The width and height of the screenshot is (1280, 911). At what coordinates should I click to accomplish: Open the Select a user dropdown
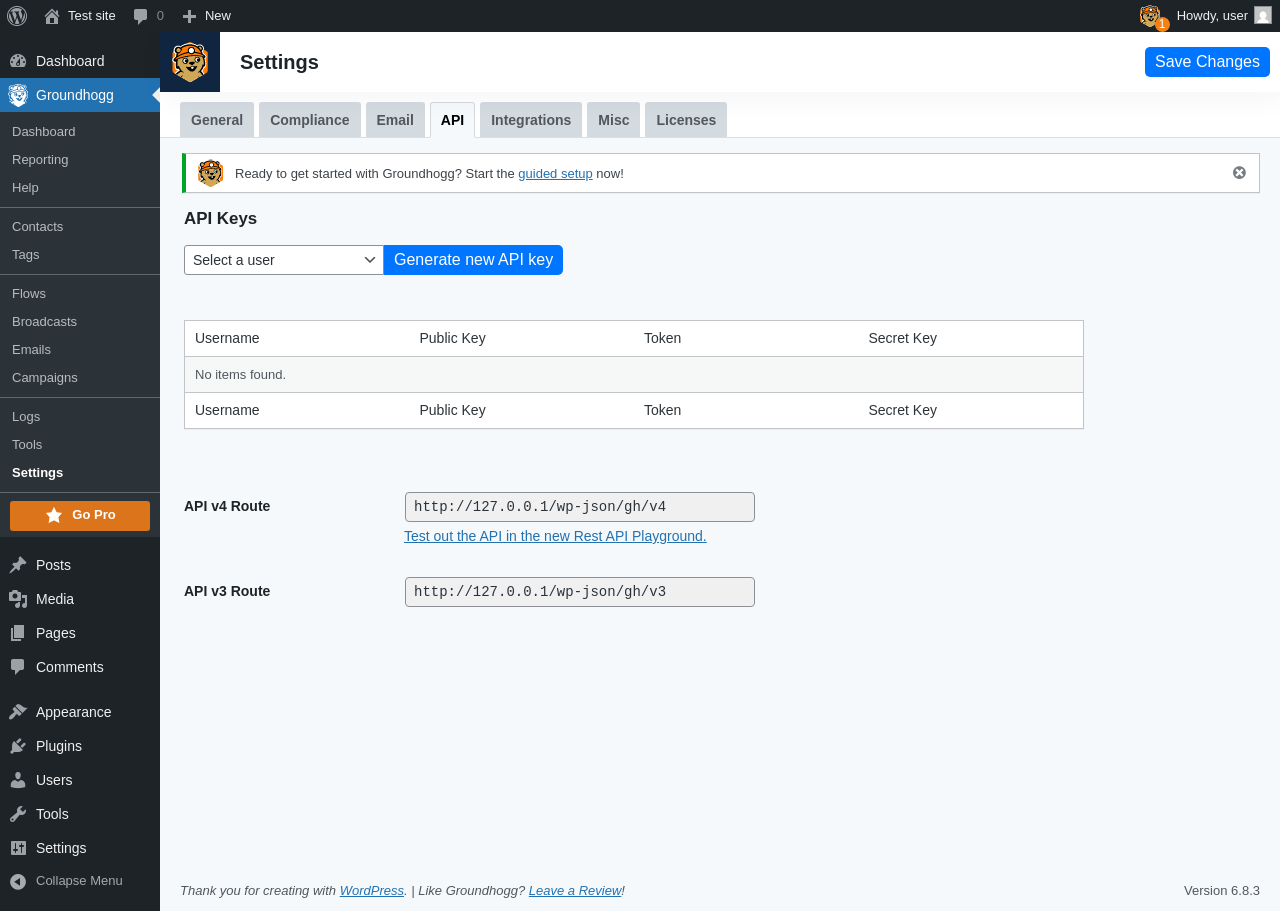tap(284, 260)
